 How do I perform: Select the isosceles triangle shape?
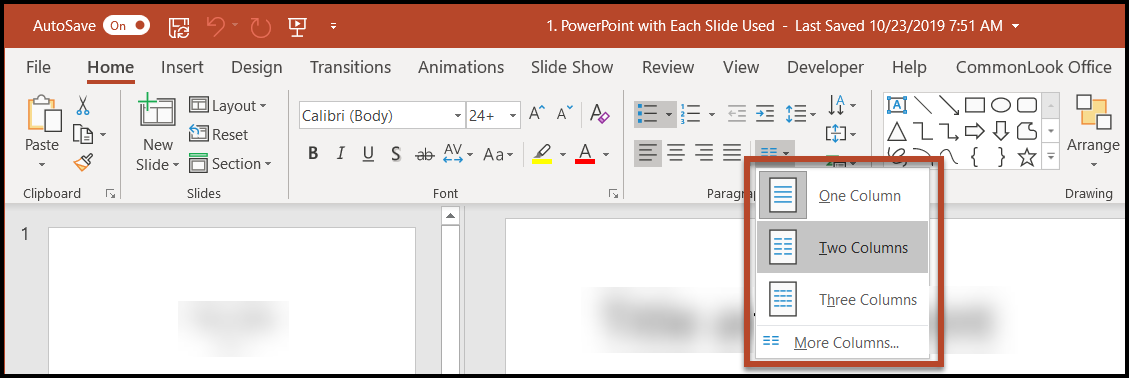tap(896, 132)
